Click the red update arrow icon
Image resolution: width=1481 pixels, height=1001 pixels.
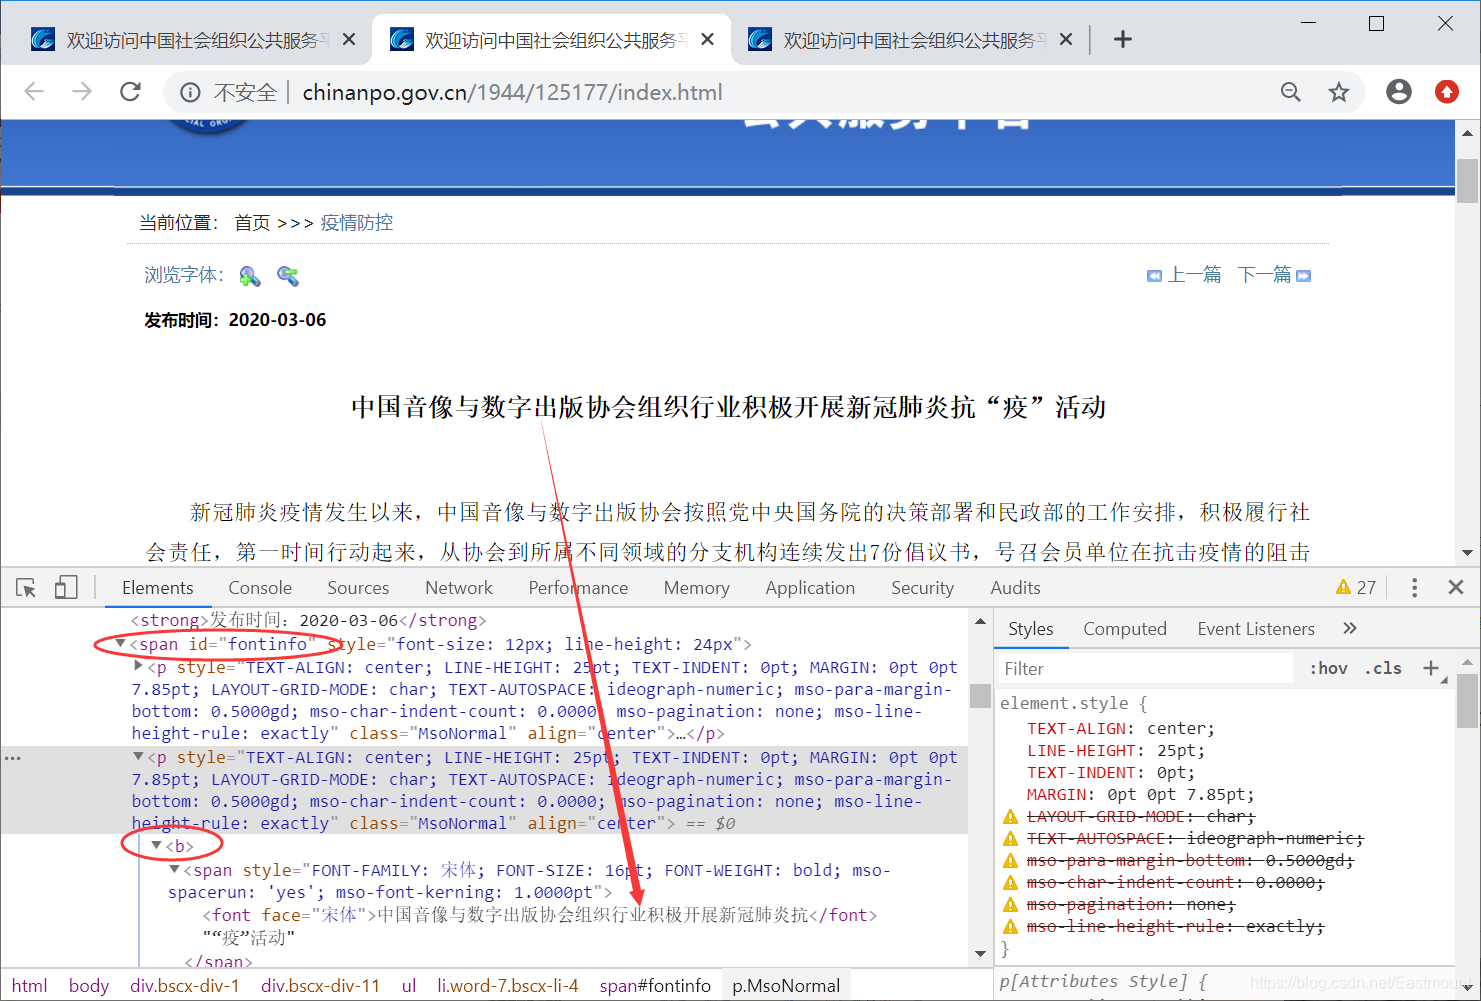pos(1447,92)
